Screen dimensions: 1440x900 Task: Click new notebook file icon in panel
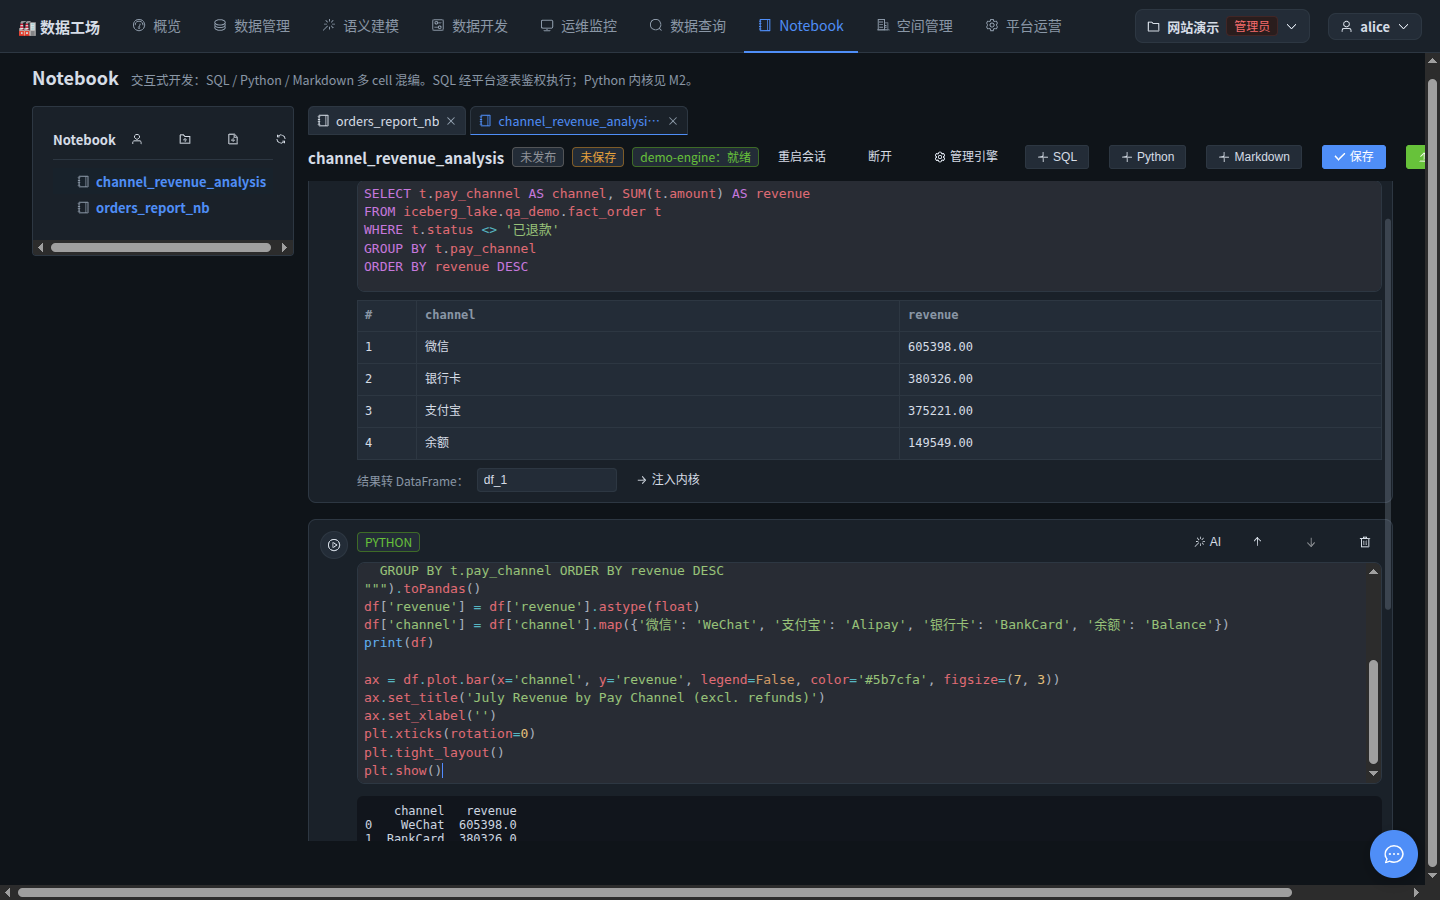click(x=233, y=139)
